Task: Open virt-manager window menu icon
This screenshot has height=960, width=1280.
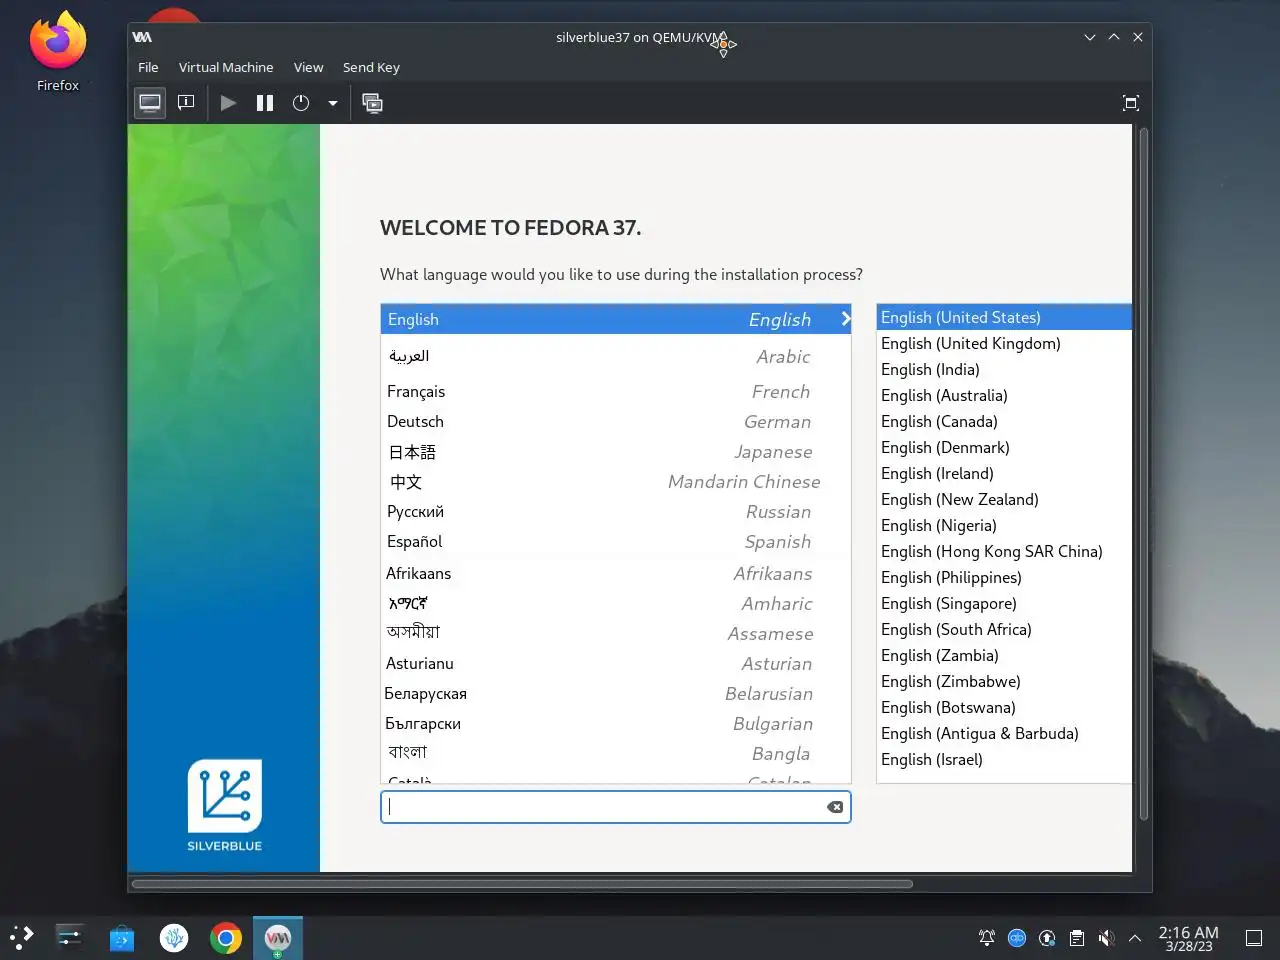Action: click(142, 37)
